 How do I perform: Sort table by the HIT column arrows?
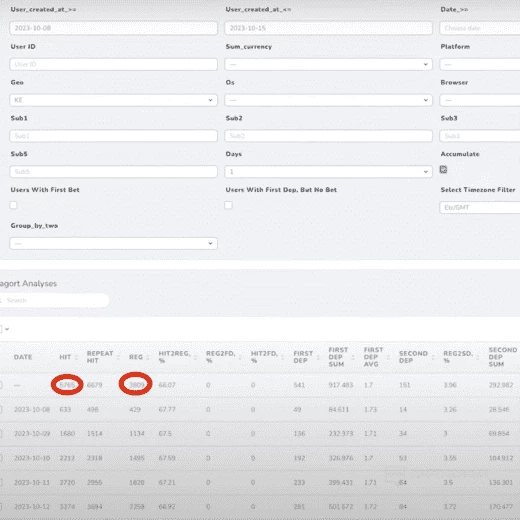coord(76,357)
